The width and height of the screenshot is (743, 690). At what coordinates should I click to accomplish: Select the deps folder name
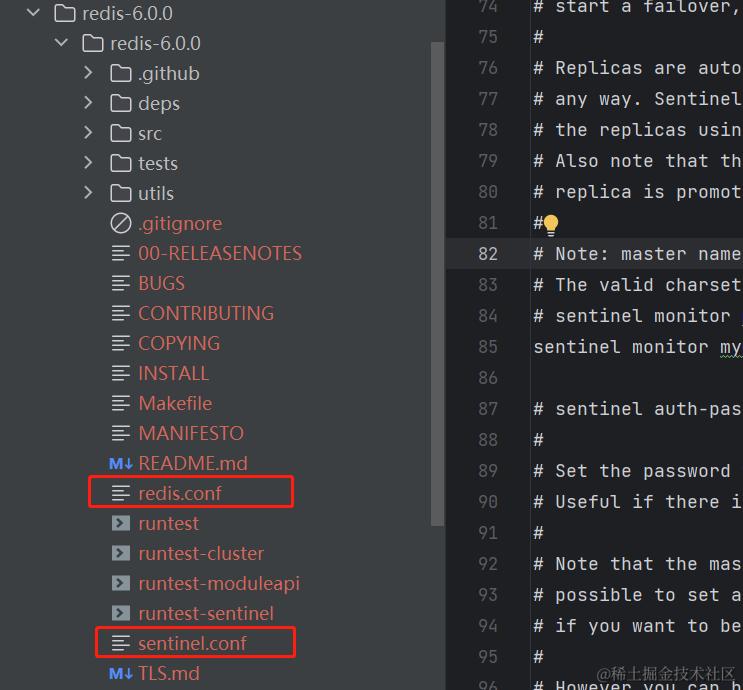[x=159, y=104]
